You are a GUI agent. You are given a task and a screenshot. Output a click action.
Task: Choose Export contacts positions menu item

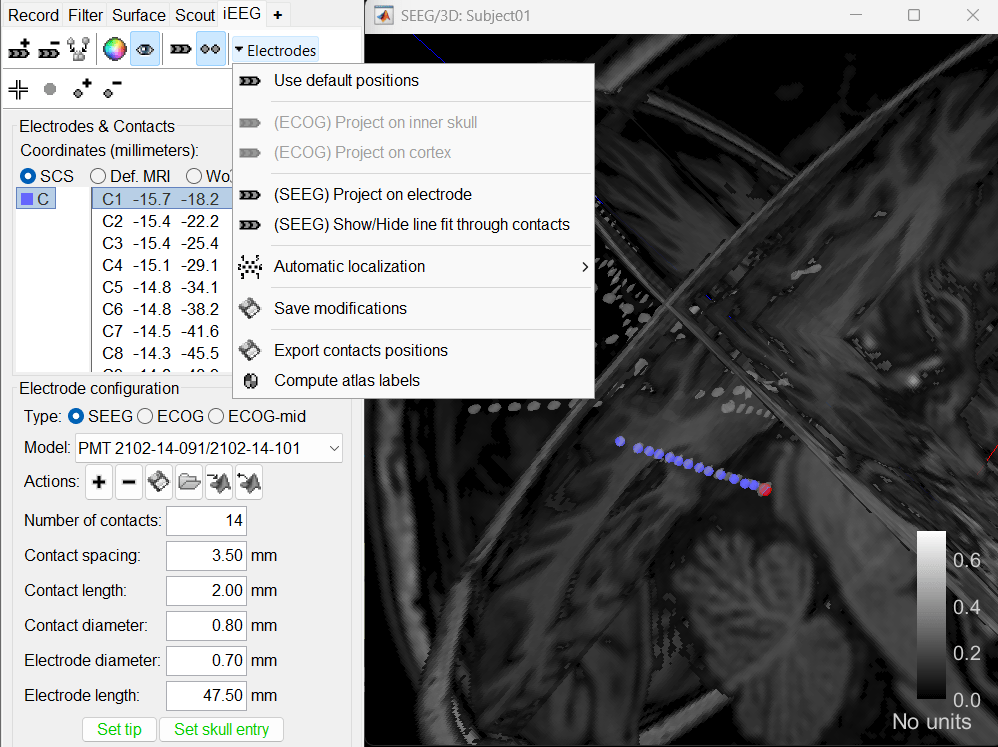[x=360, y=351]
